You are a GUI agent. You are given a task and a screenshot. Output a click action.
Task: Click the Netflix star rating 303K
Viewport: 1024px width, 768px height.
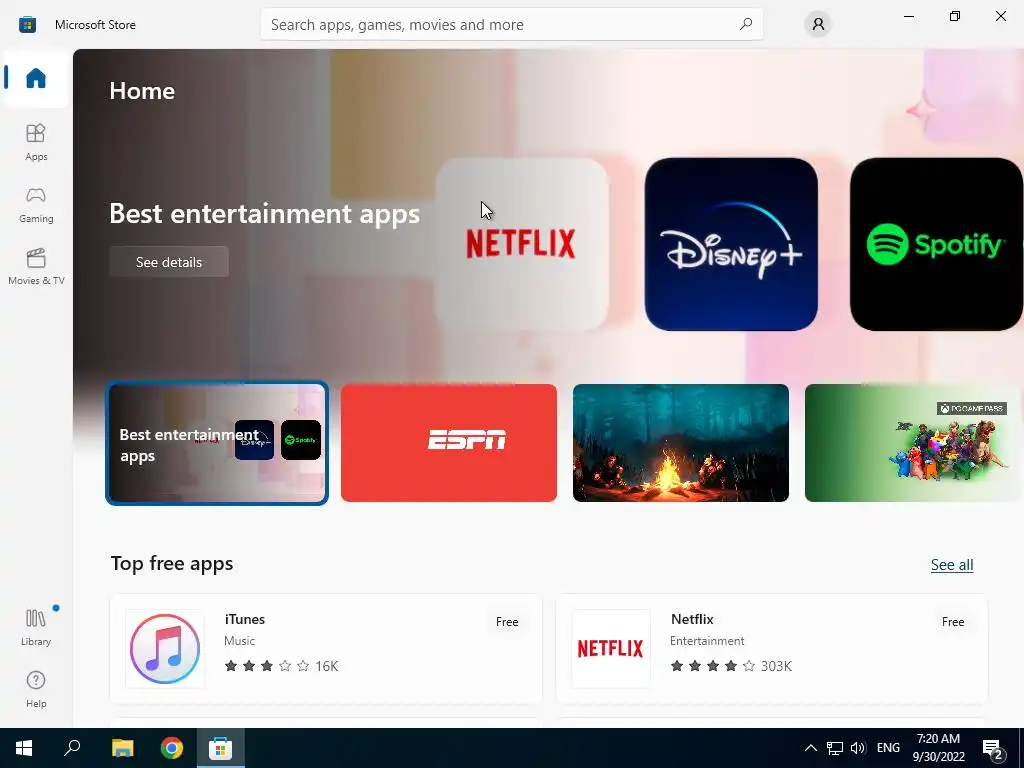[731, 666]
